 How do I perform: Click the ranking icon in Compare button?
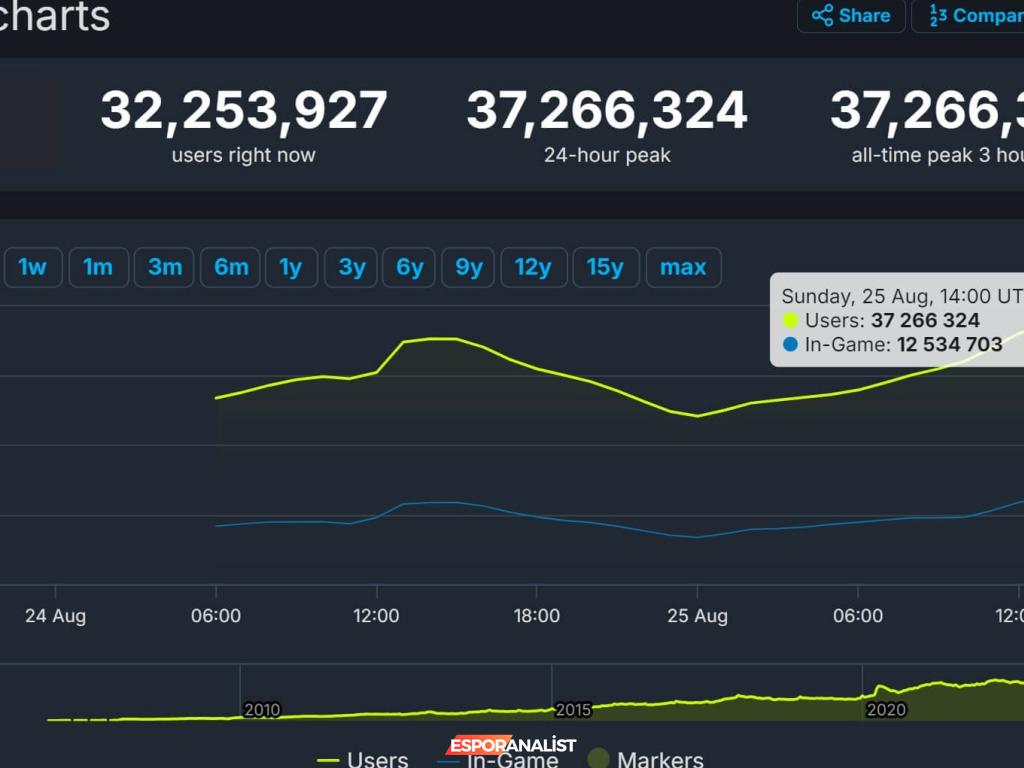[x=938, y=15]
